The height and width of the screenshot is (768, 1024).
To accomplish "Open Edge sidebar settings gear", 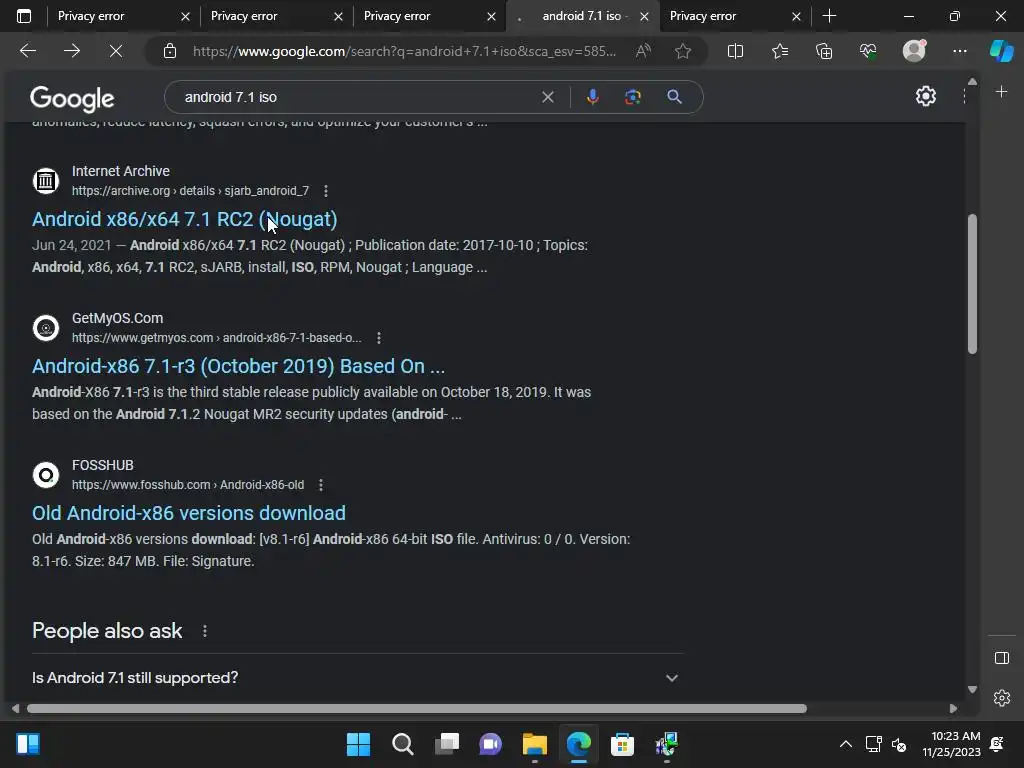I will click(1002, 698).
